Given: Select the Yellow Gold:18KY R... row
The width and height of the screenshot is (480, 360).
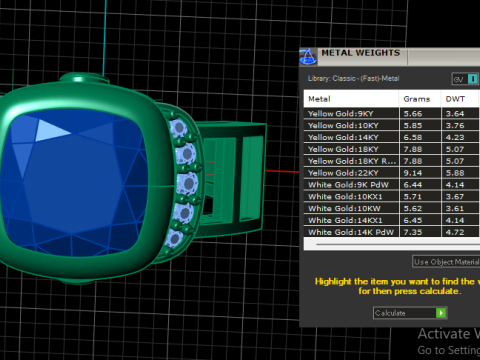Looking at the screenshot, I should 392,161.
